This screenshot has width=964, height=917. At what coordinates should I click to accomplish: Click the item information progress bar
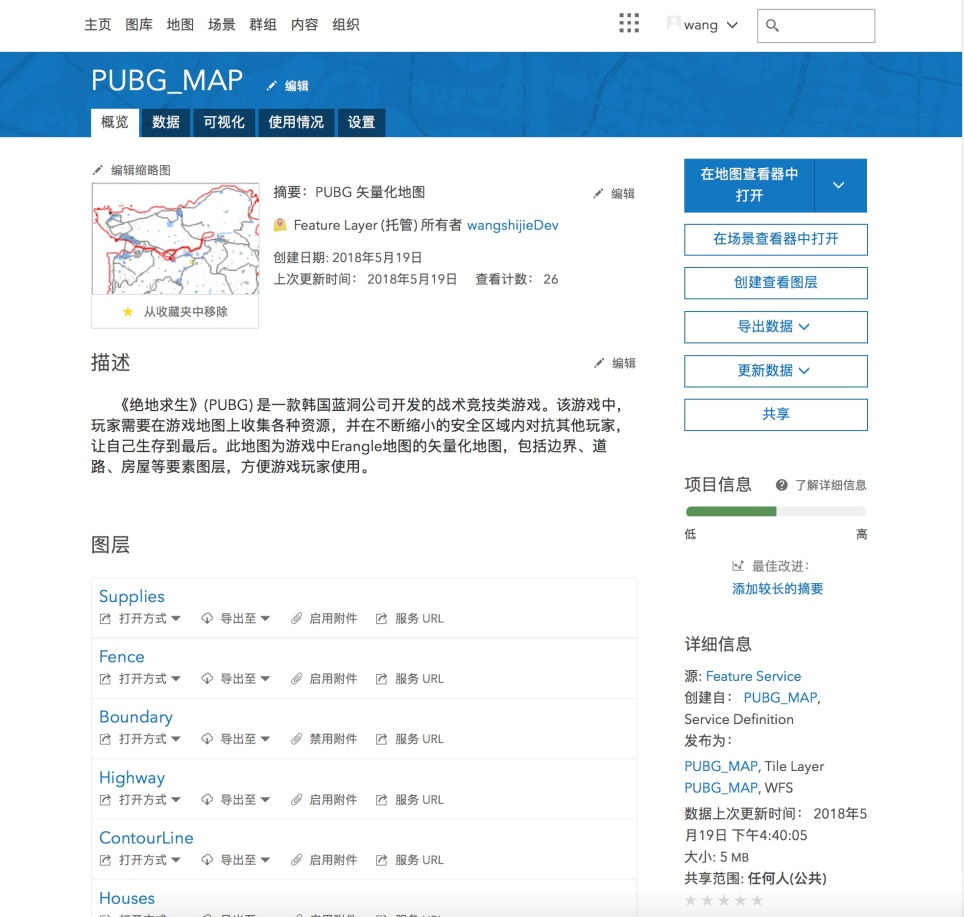pos(775,511)
